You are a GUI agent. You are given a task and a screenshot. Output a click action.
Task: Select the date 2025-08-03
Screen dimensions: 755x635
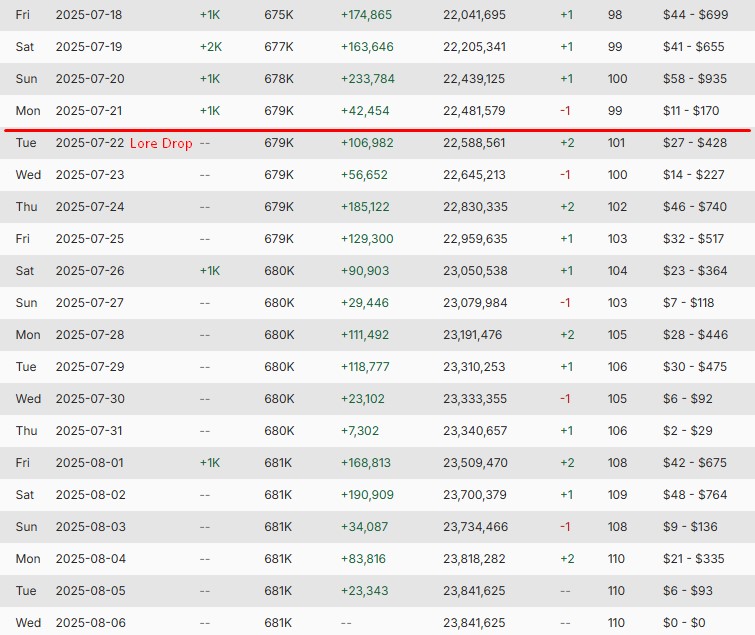coord(91,527)
